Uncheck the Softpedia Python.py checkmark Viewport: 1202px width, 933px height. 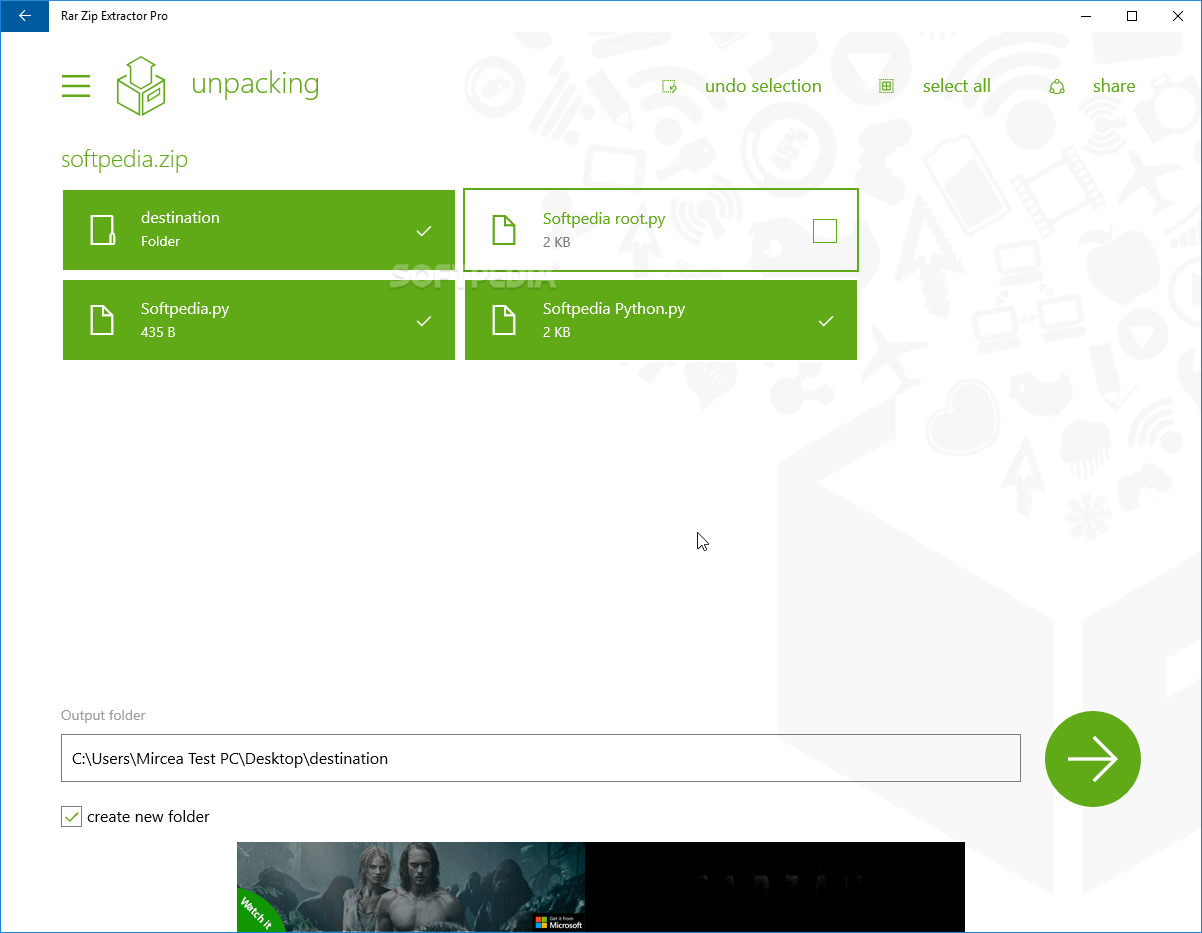(826, 321)
